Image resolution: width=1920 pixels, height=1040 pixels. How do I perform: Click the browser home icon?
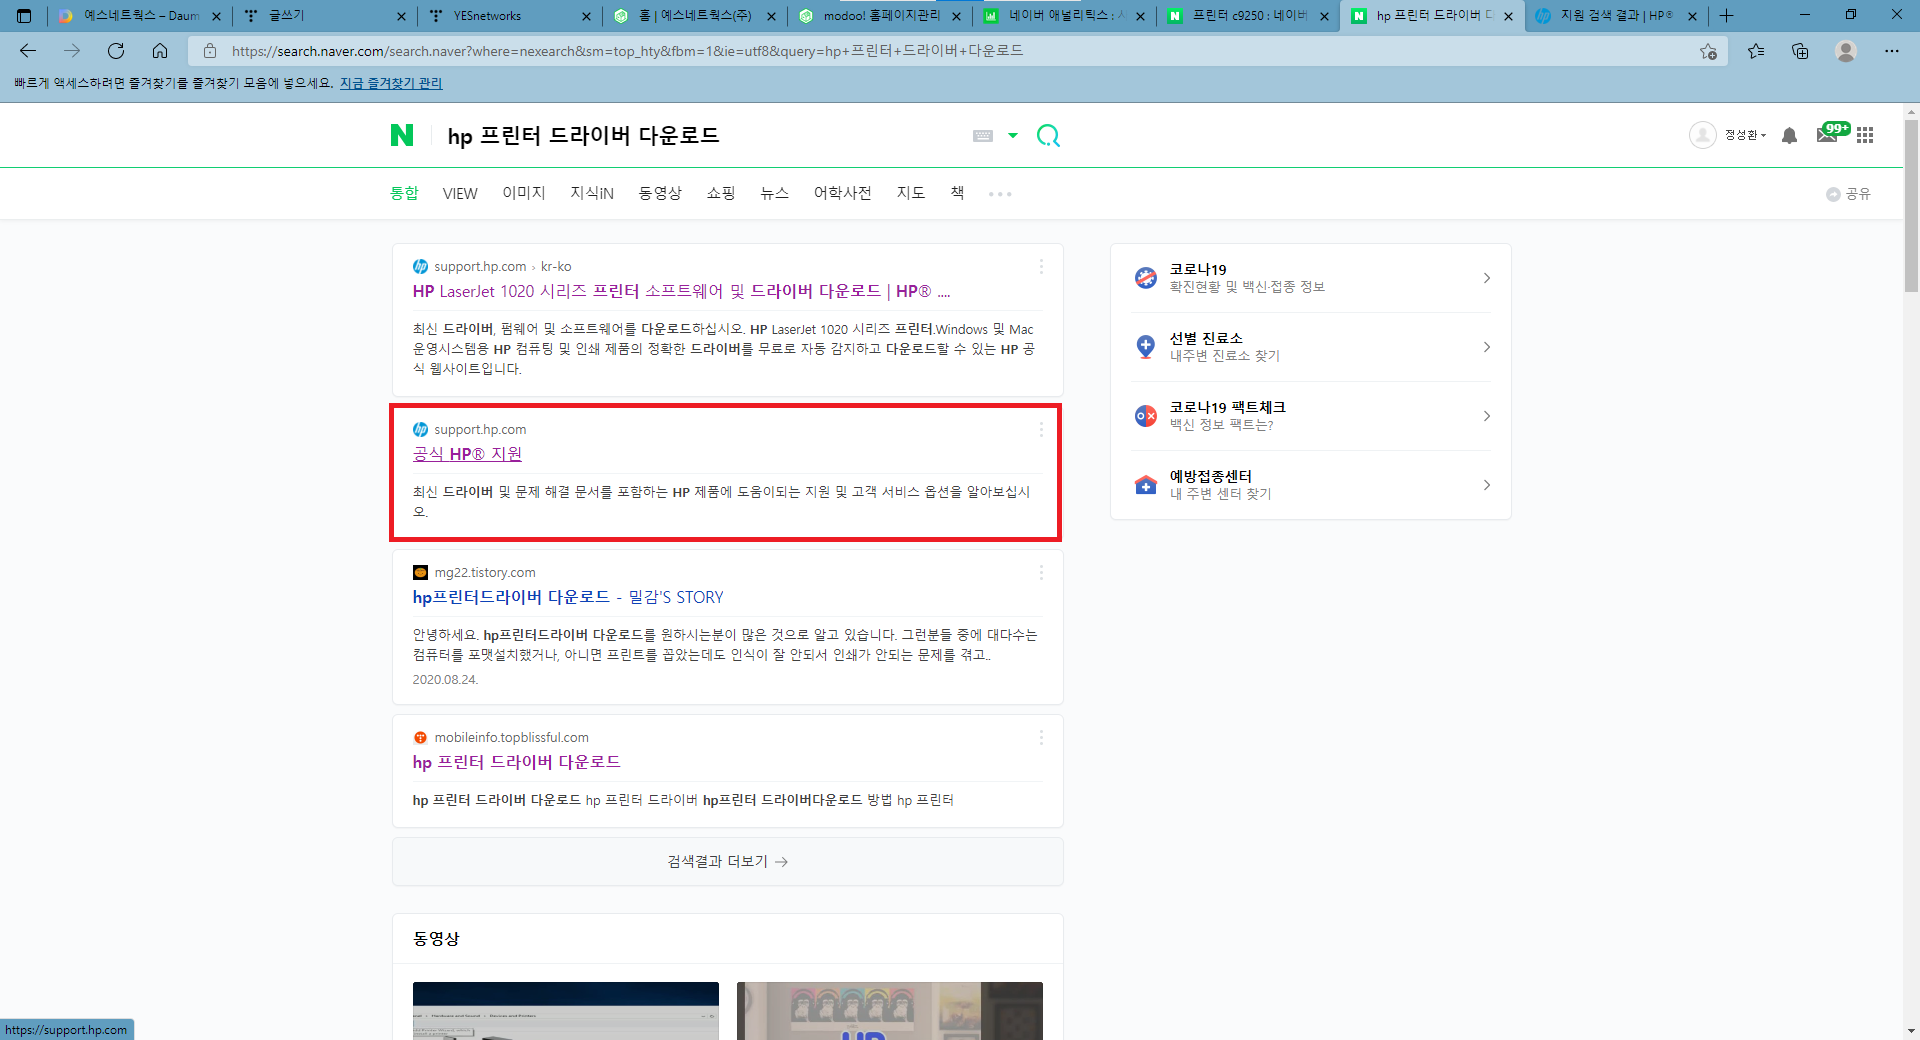click(160, 51)
